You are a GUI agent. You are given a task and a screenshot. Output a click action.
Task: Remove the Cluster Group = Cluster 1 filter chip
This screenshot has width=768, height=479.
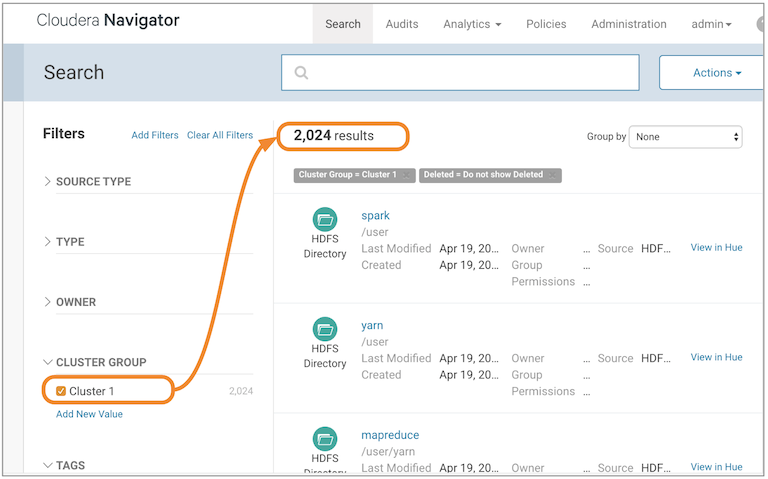pyautogui.click(x=407, y=175)
